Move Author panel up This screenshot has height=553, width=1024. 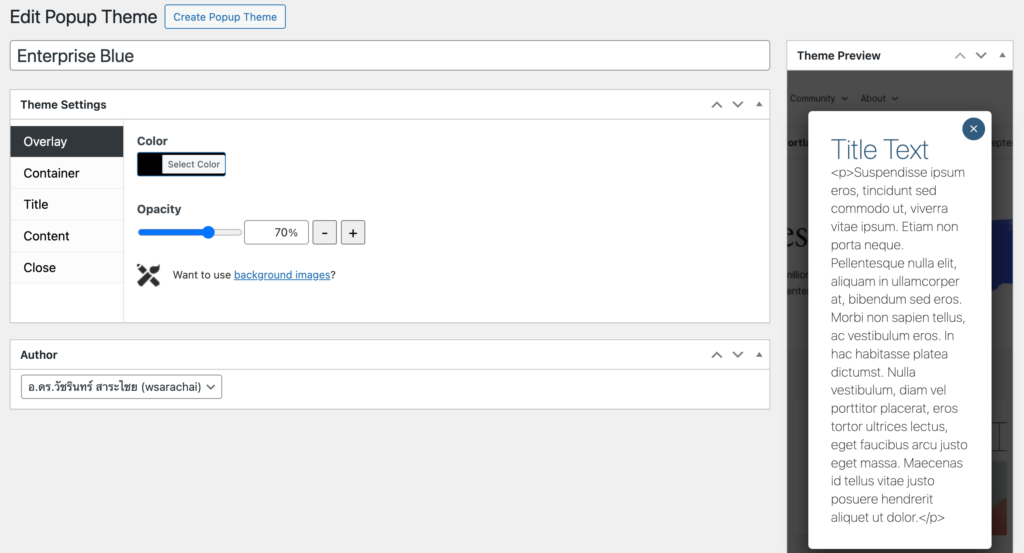716,355
